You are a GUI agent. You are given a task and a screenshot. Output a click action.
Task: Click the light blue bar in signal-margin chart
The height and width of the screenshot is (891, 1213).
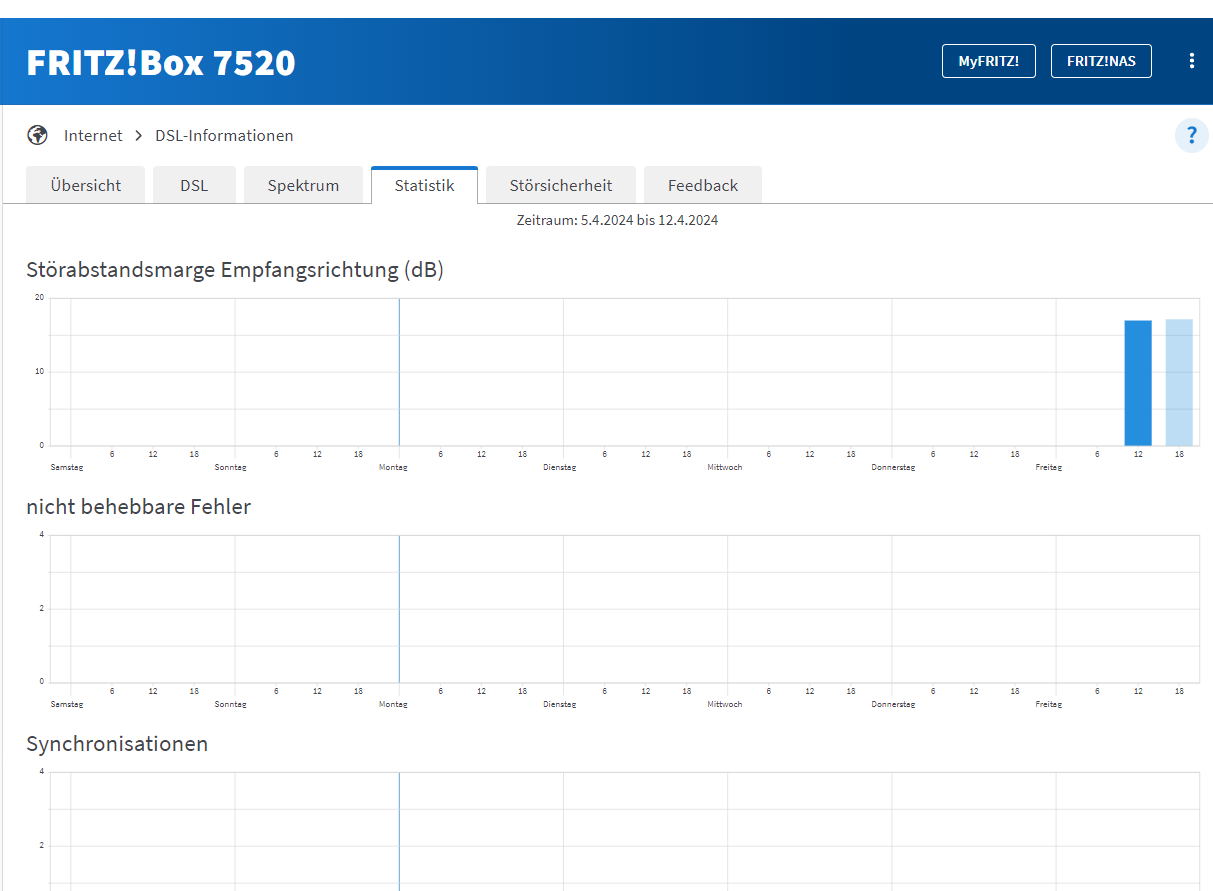[x=1179, y=382]
